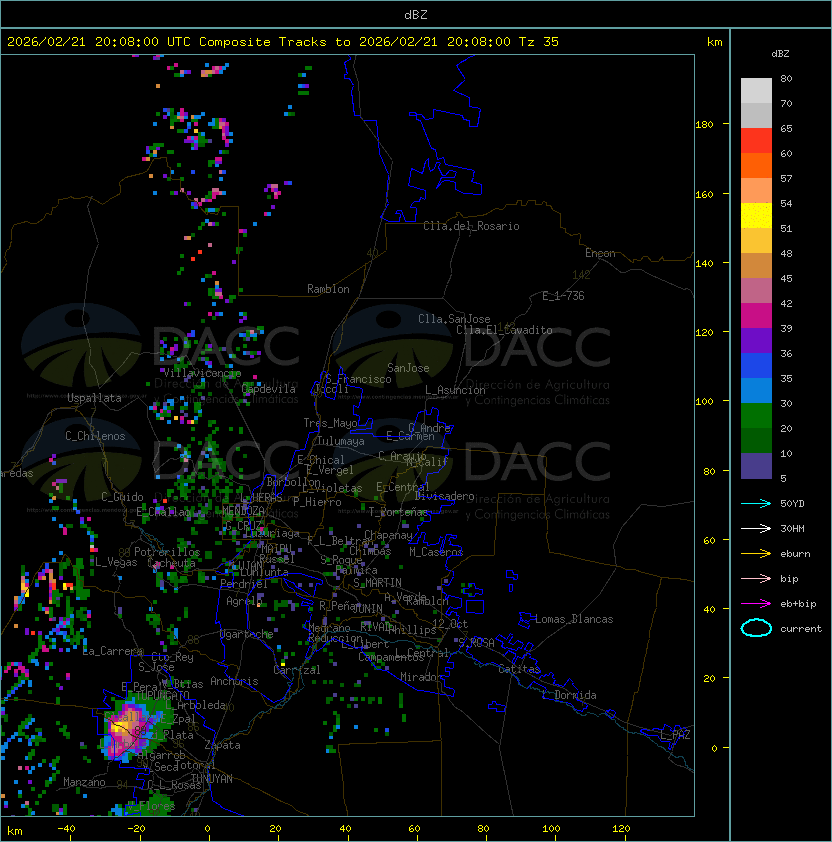Click the 'Tz 35' header value
This screenshot has width=832, height=842.
pos(539,42)
